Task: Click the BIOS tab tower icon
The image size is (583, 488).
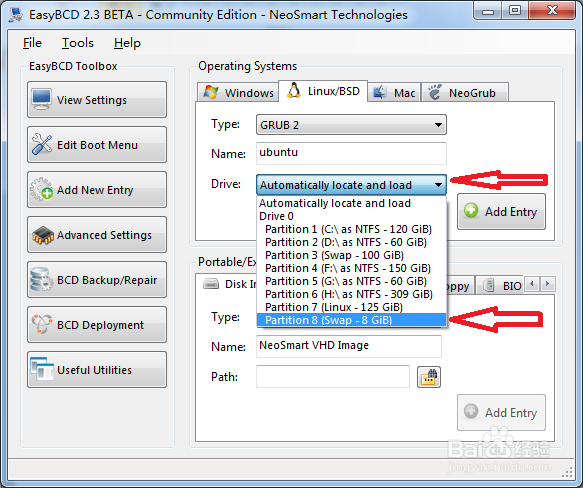Action: point(488,285)
